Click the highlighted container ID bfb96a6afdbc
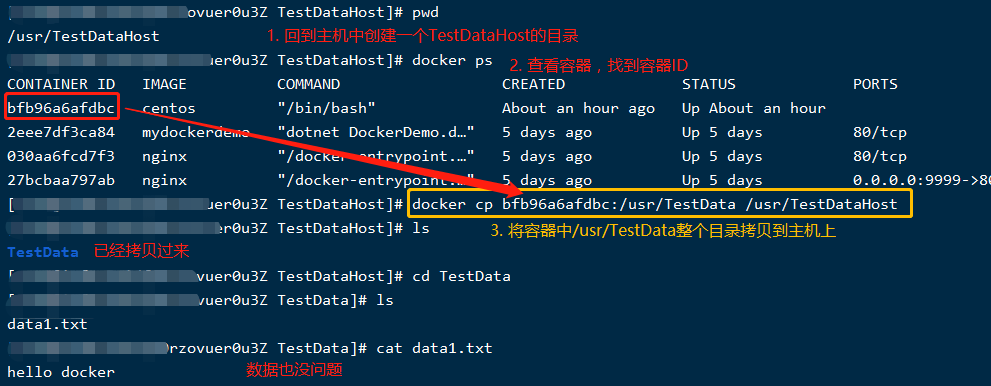The height and width of the screenshot is (386, 991). 61,109
